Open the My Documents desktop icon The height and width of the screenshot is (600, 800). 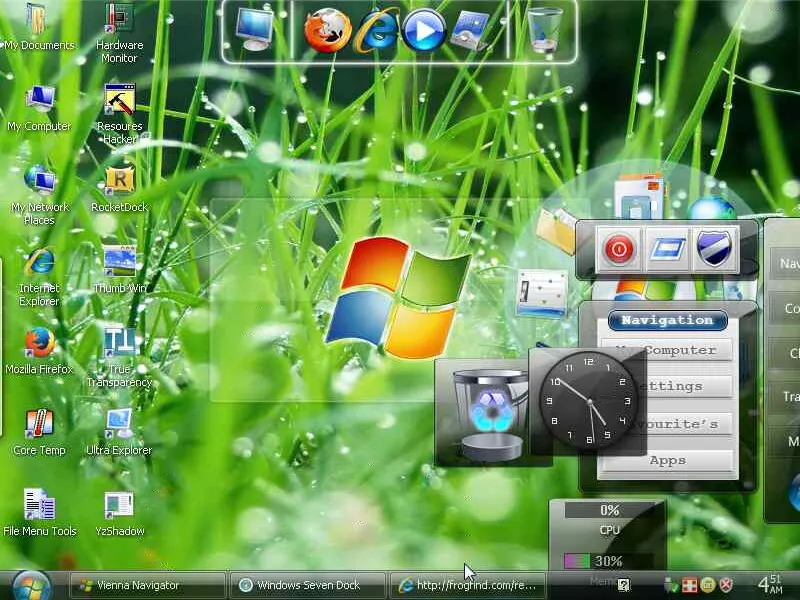[39, 28]
